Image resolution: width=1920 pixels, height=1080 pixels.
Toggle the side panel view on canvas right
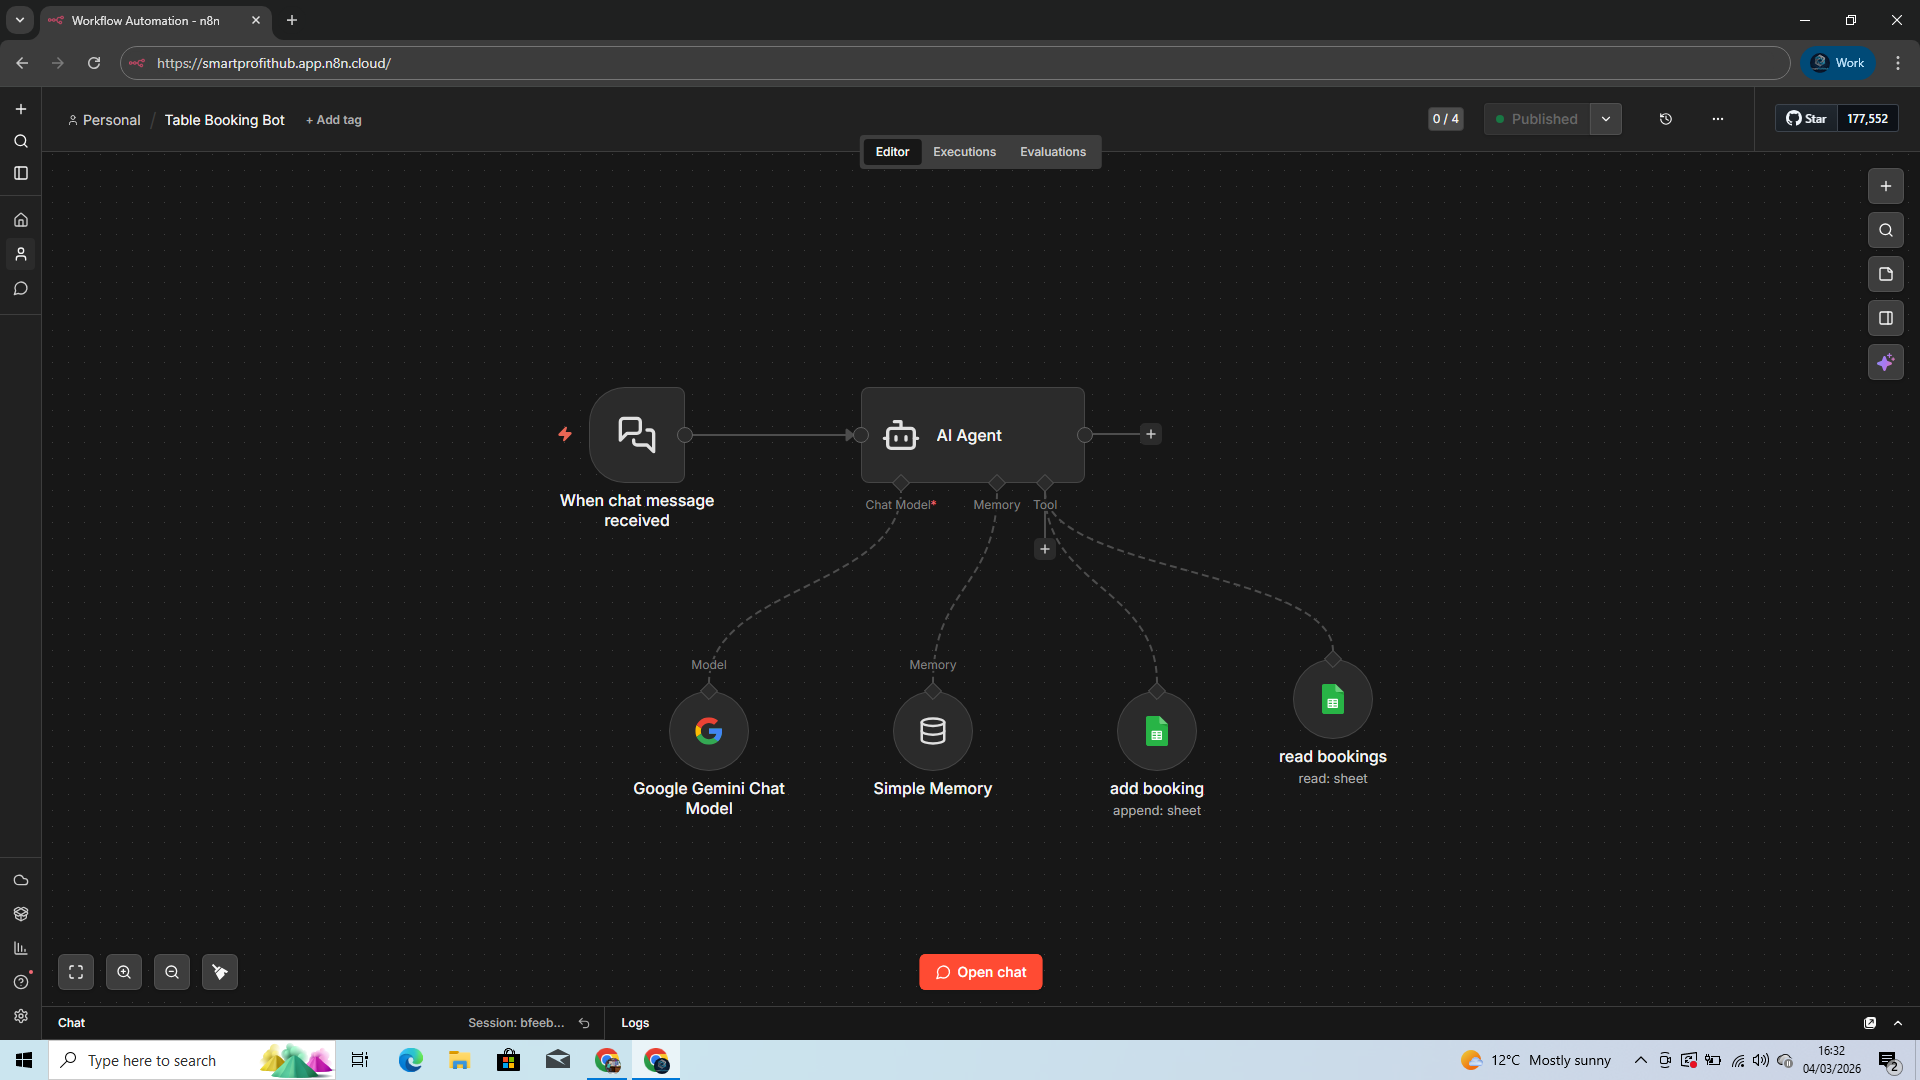1885,318
